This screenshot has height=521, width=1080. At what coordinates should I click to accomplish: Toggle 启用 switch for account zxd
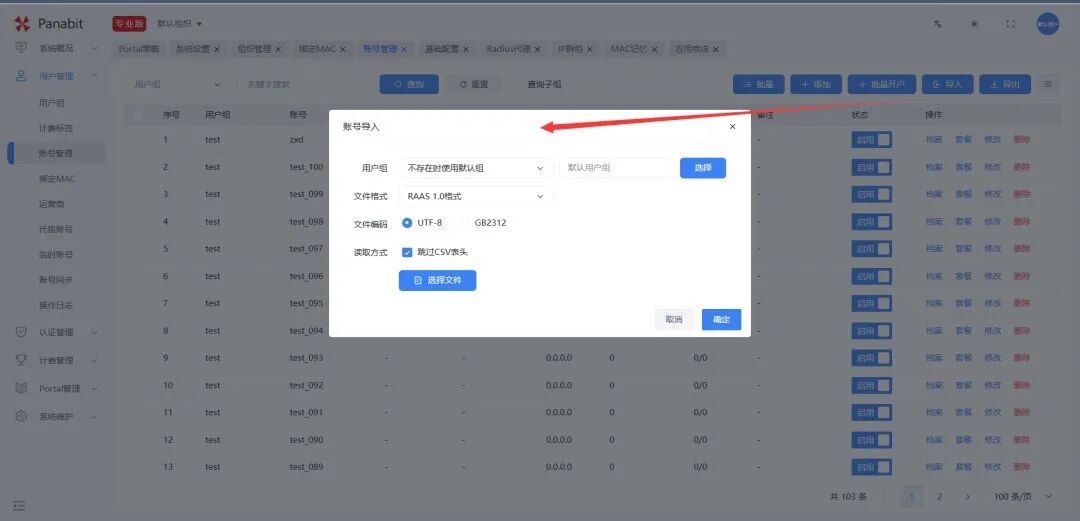(x=871, y=140)
